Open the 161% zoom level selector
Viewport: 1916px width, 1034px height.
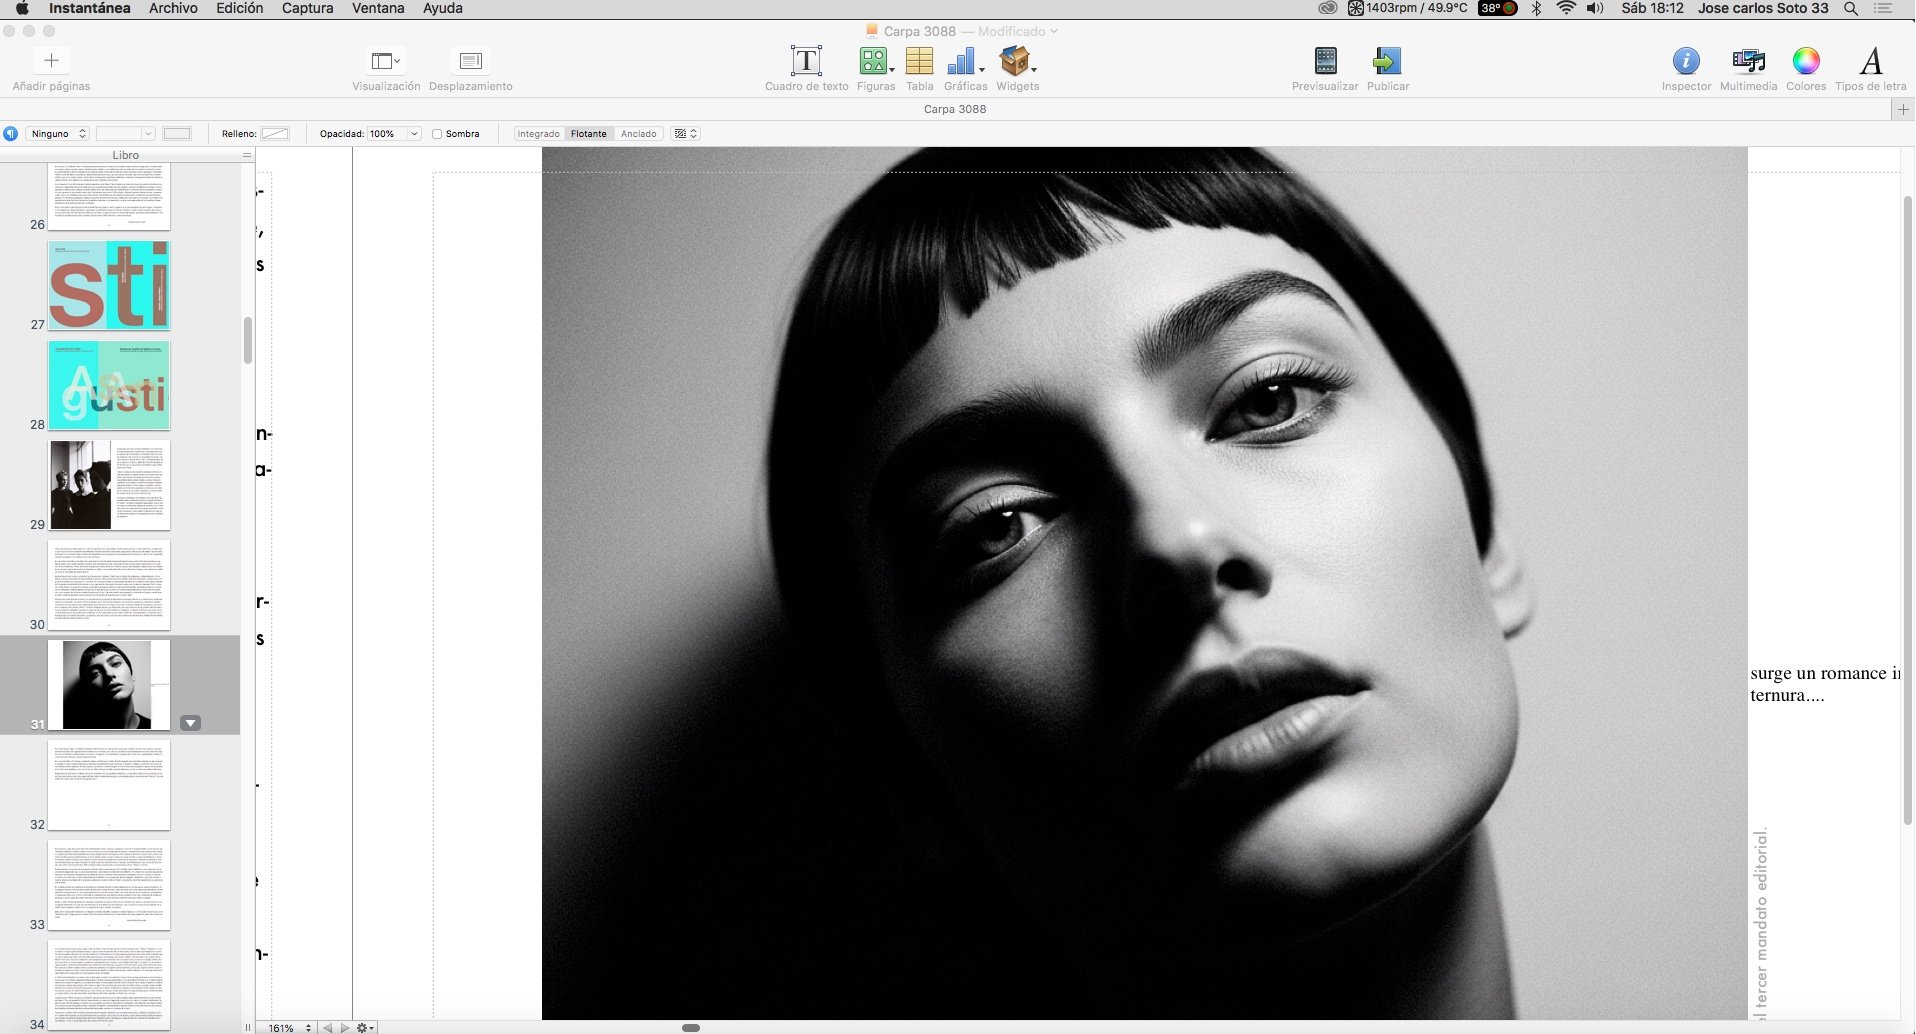pos(290,1027)
